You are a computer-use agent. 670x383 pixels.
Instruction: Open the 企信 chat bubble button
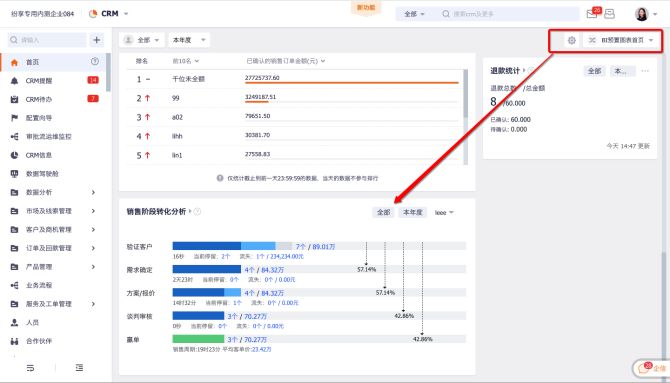[x=652, y=368]
